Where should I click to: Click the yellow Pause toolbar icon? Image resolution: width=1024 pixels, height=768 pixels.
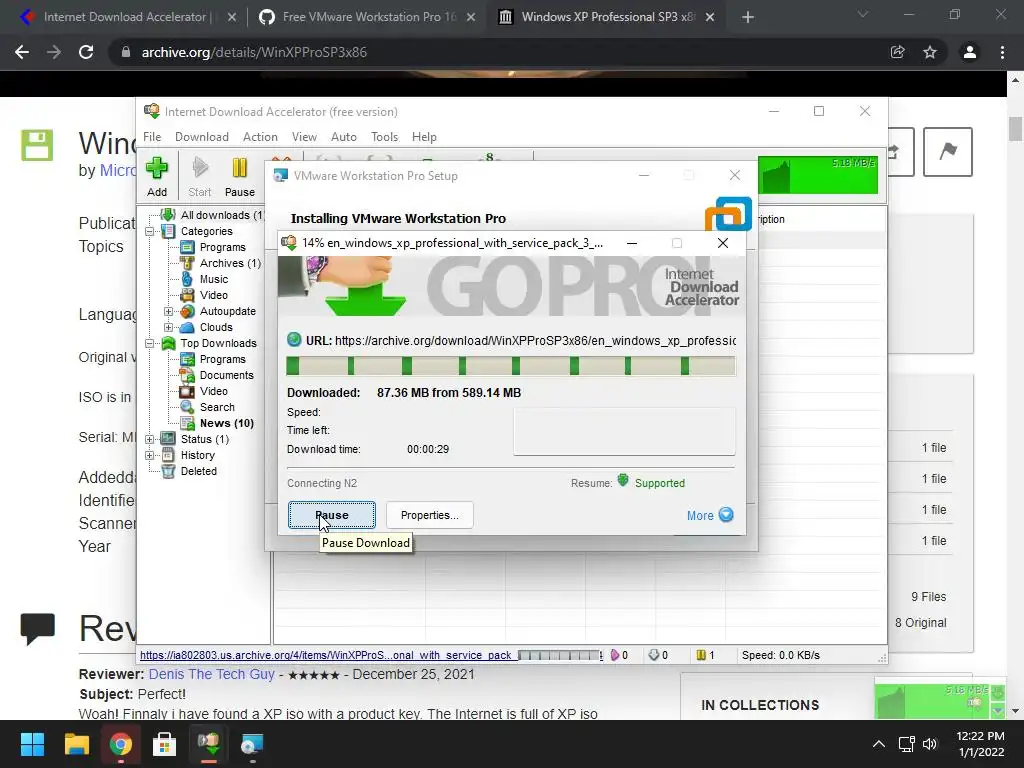(240, 168)
